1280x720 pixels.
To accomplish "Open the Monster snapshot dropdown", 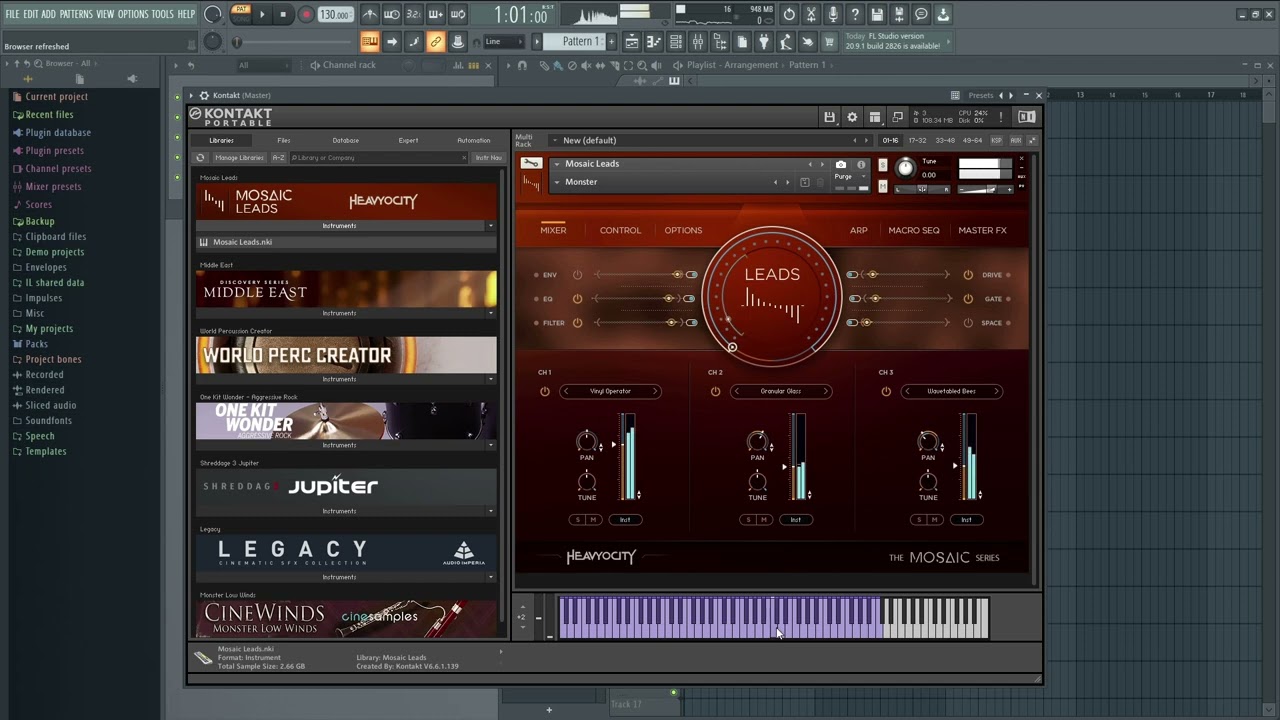I will tap(557, 182).
